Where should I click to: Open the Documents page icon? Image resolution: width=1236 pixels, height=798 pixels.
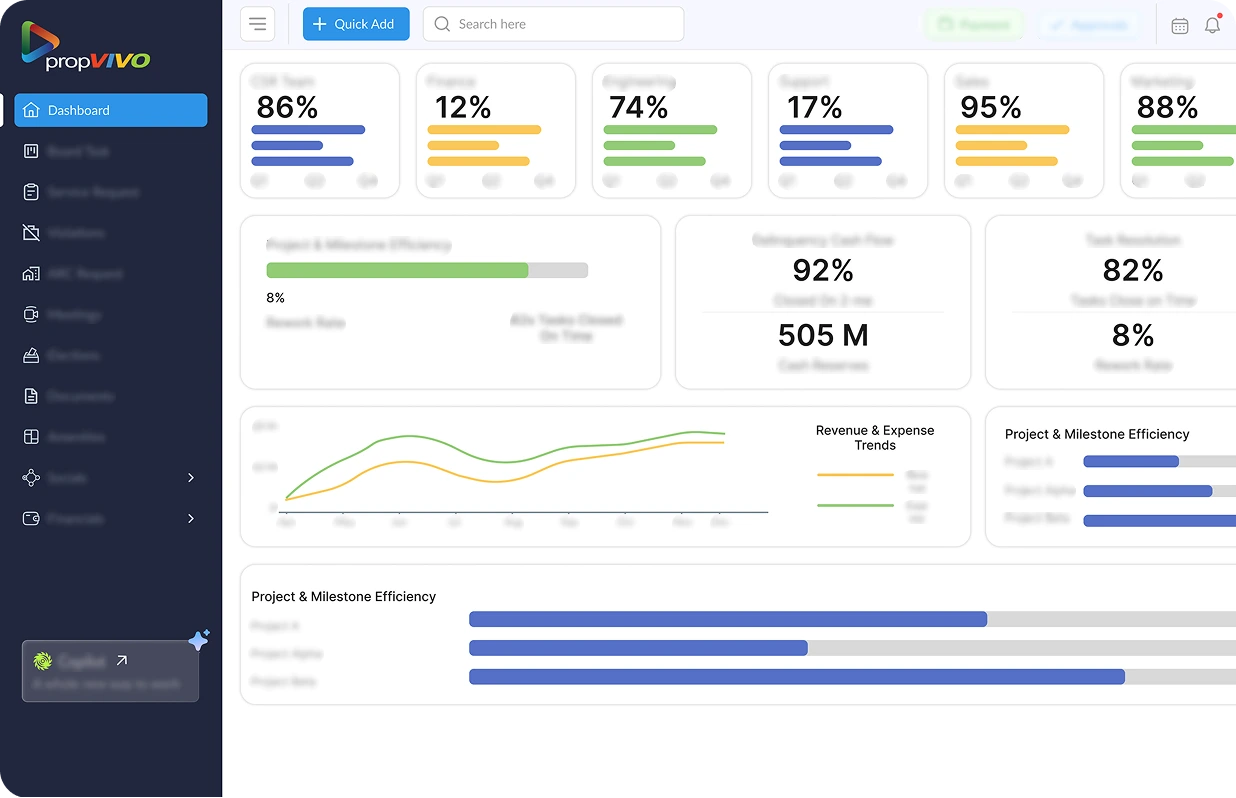(x=36, y=396)
